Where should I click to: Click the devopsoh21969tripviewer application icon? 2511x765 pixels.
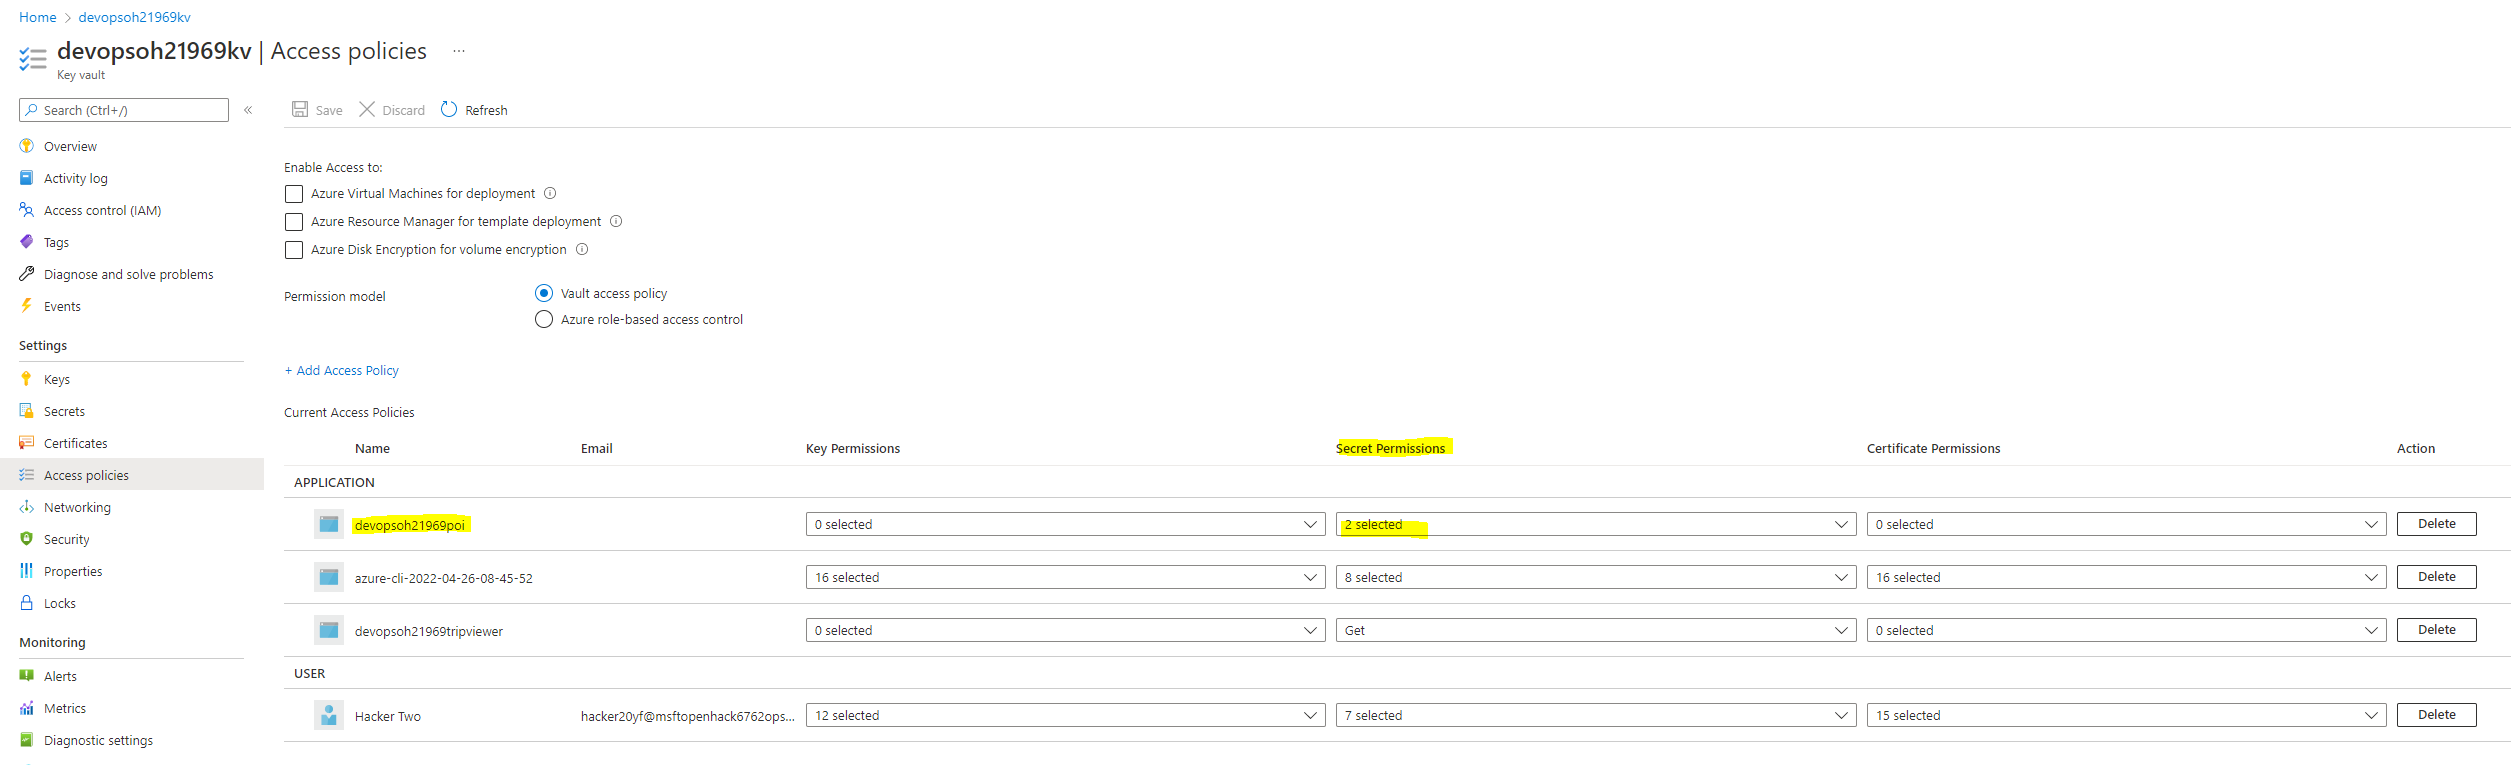[329, 630]
